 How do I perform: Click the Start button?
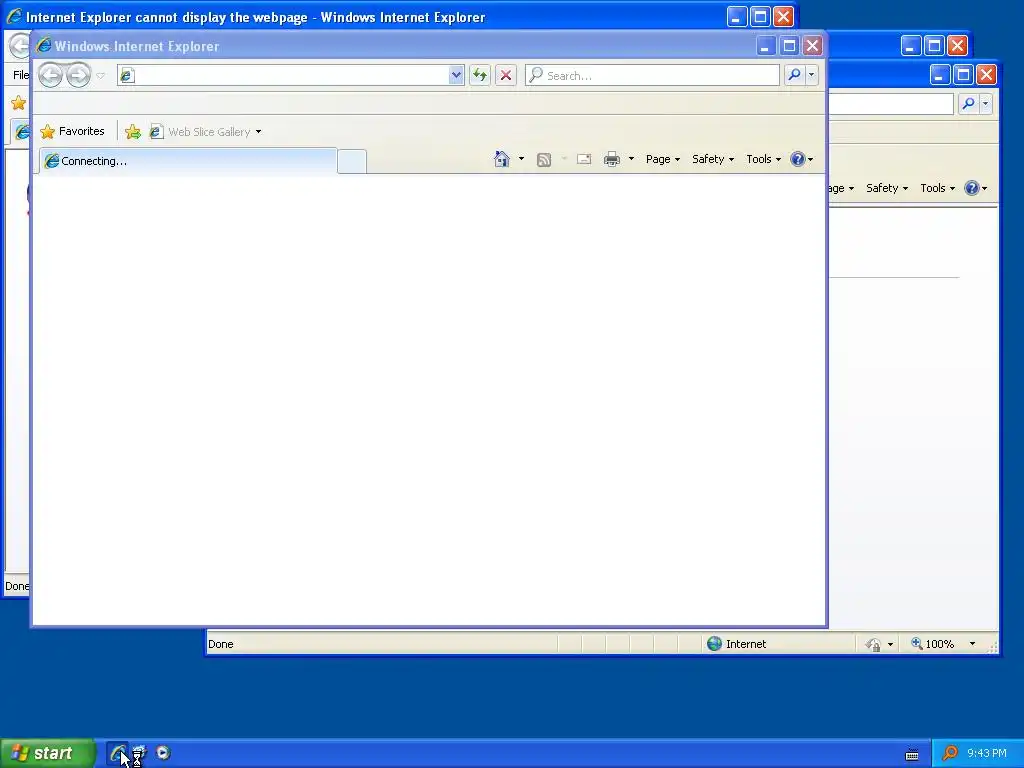click(47, 753)
